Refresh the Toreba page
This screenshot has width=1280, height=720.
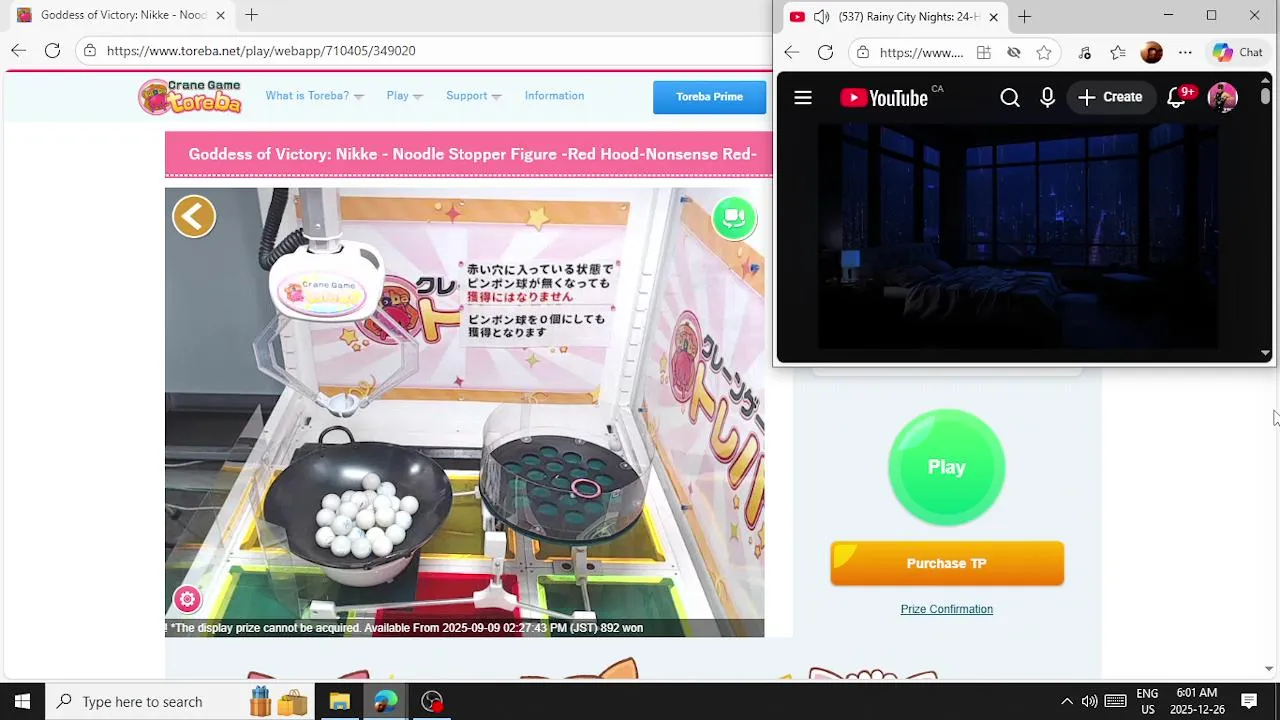52,50
